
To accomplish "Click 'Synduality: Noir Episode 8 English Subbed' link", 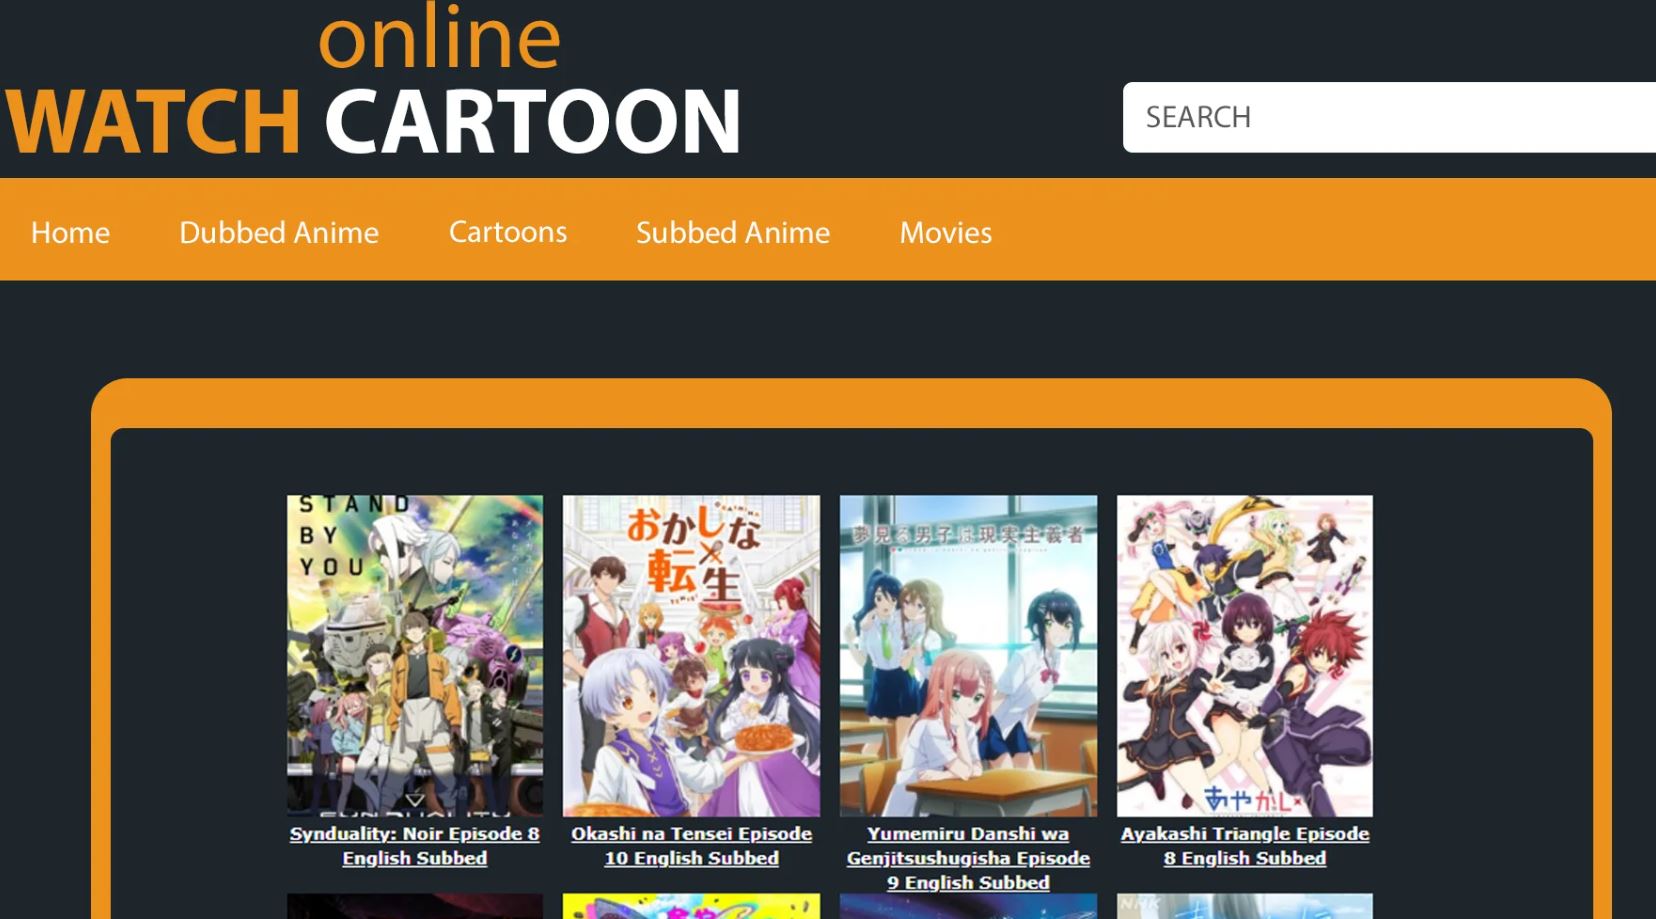I will click(x=415, y=846).
